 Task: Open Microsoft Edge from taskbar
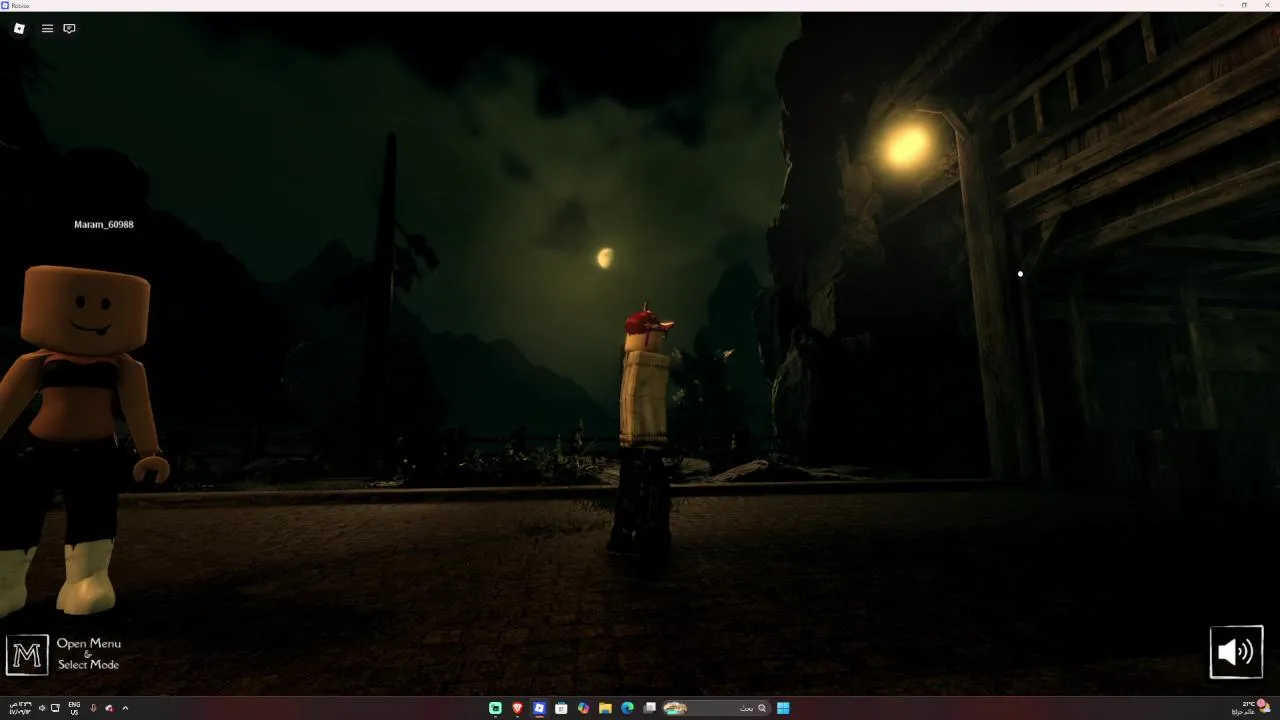click(627, 708)
